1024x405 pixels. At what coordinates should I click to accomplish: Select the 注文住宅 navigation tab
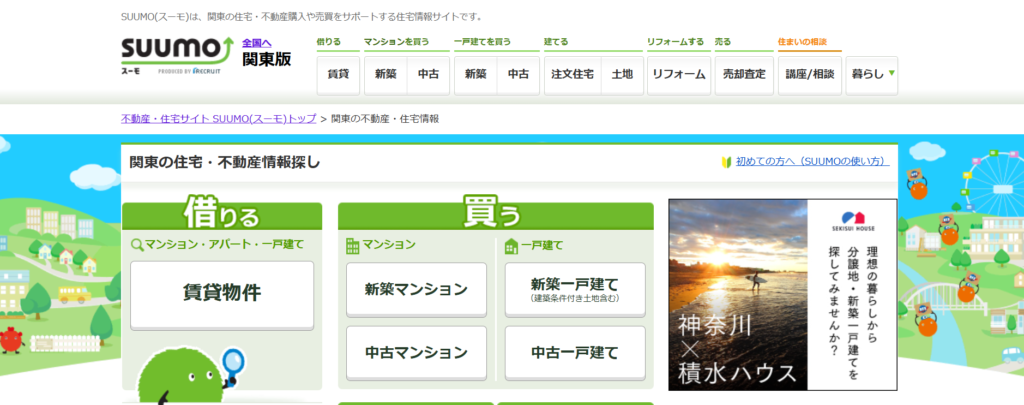[572, 75]
